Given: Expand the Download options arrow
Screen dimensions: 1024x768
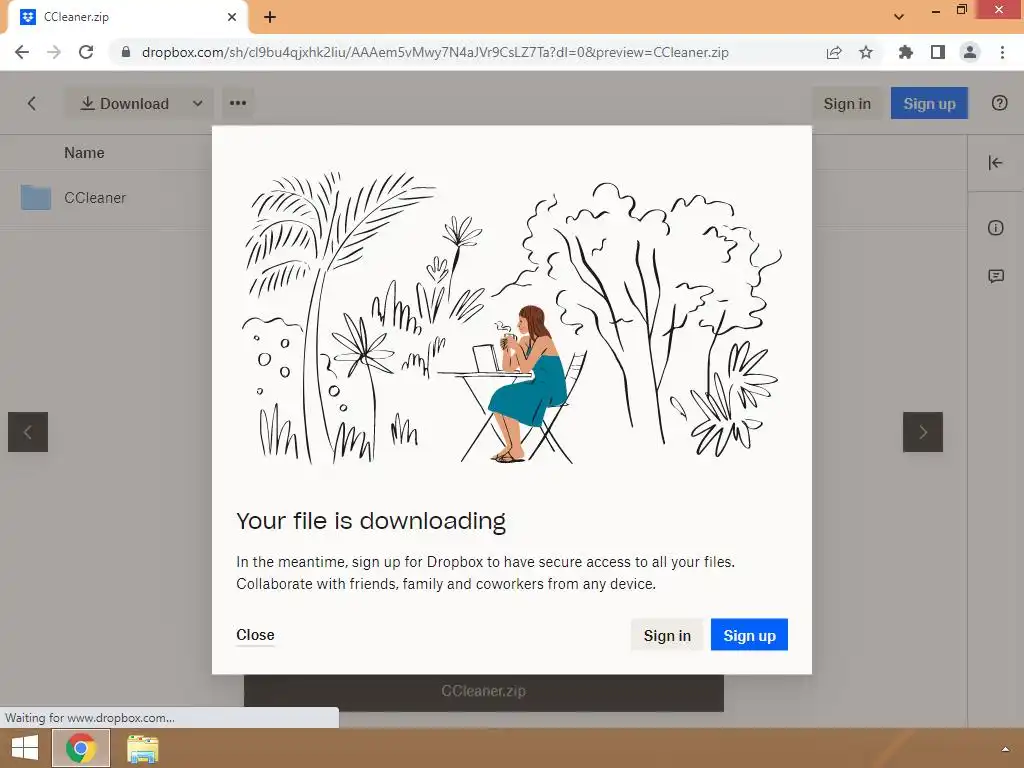Looking at the screenshot, I should tap(198, 103).
